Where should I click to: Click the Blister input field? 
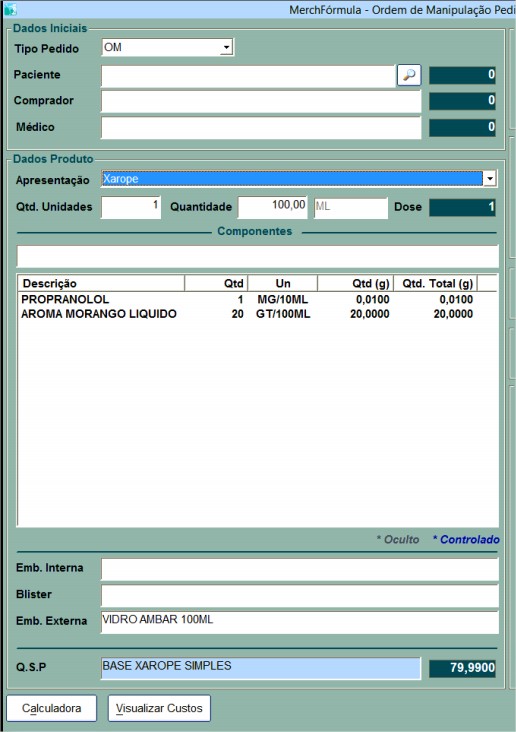point(300,596)
